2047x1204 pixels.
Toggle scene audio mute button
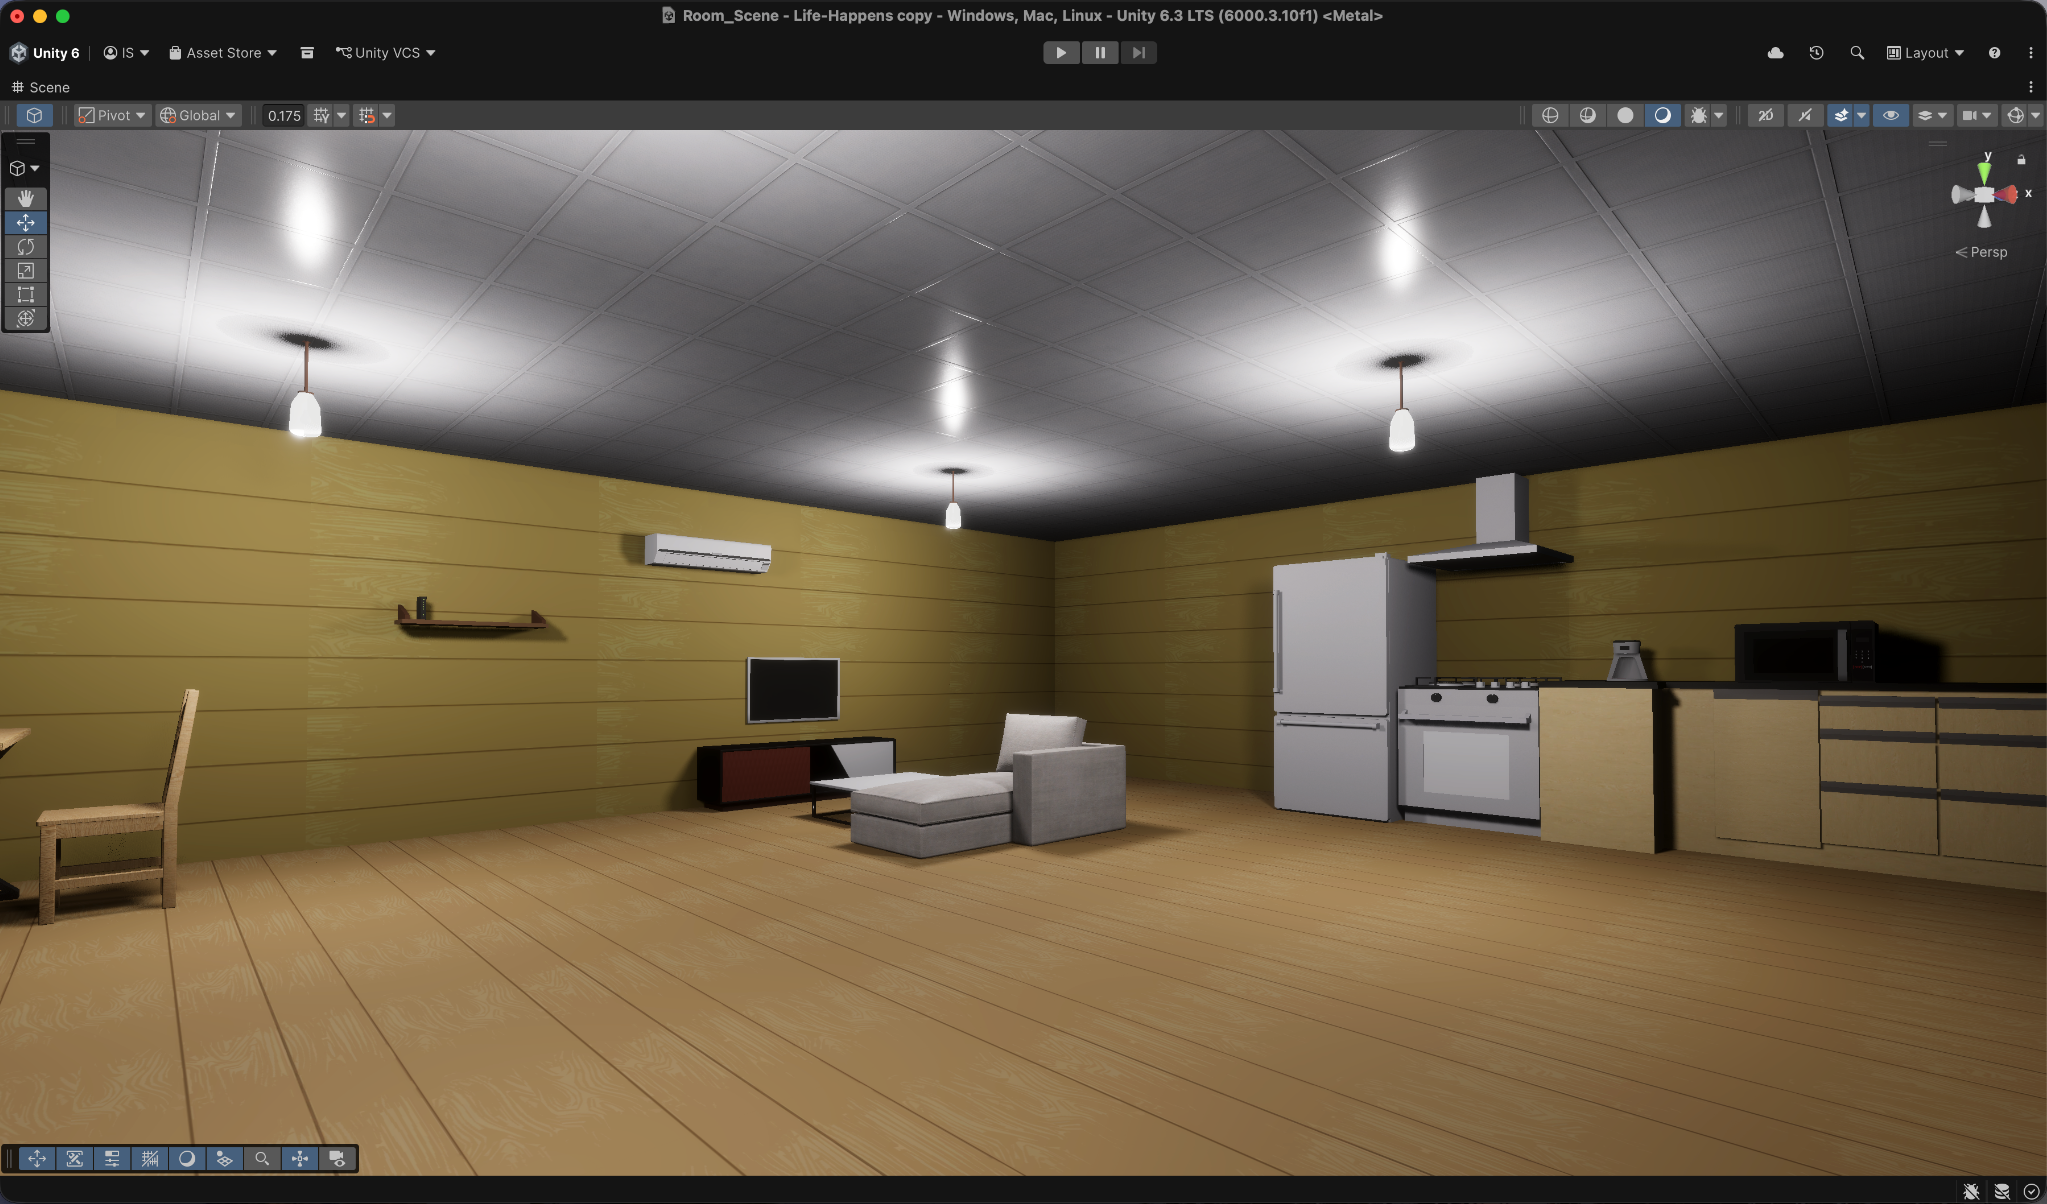click(x=1804, y=115)
